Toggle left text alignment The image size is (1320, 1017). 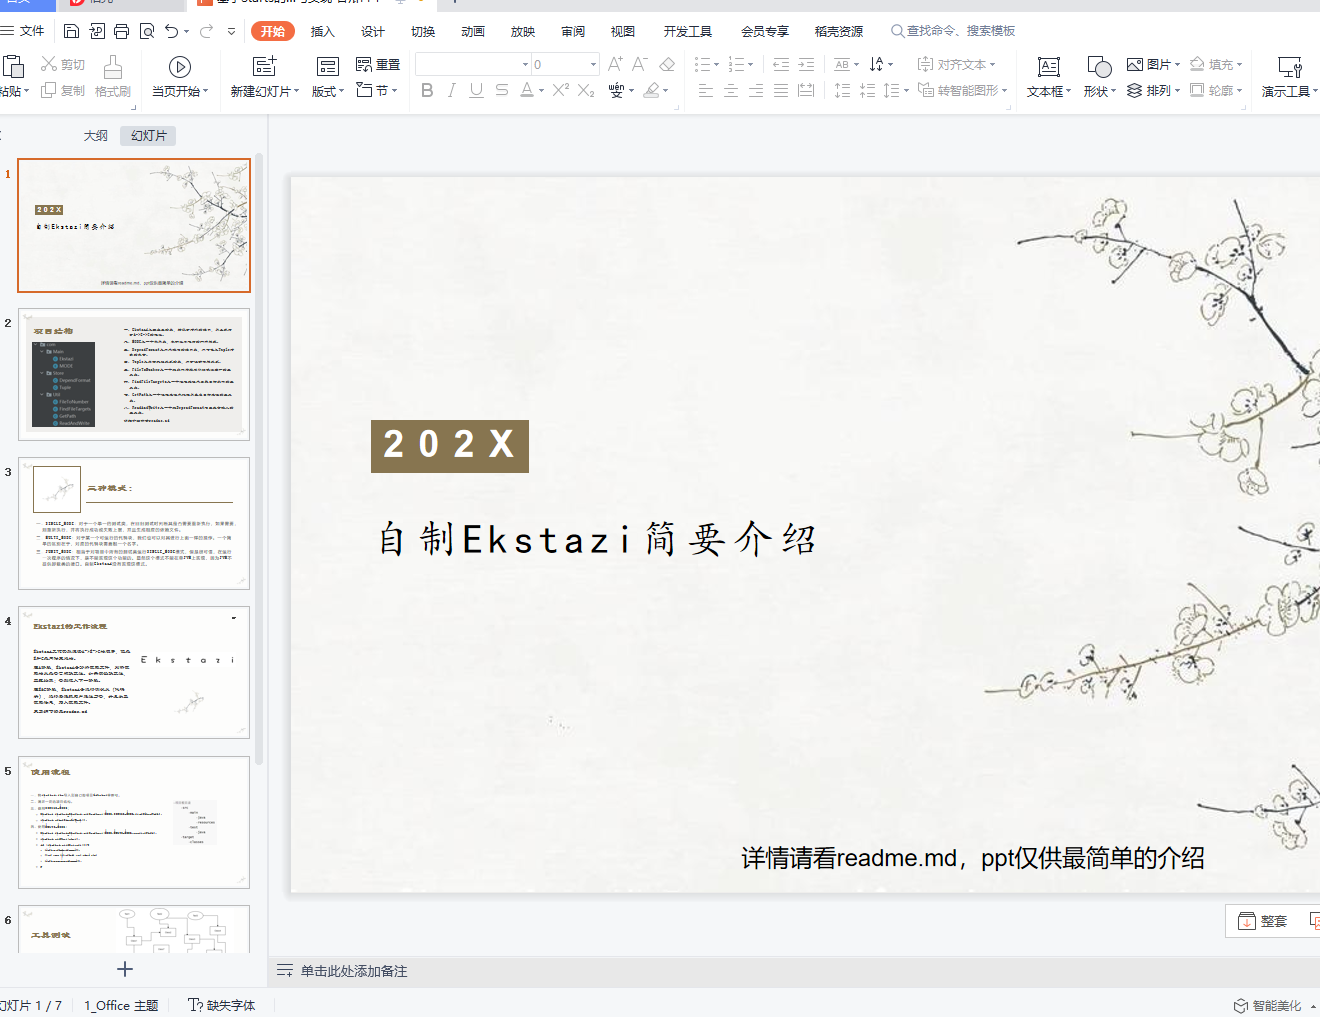click(x=706, y=90)
